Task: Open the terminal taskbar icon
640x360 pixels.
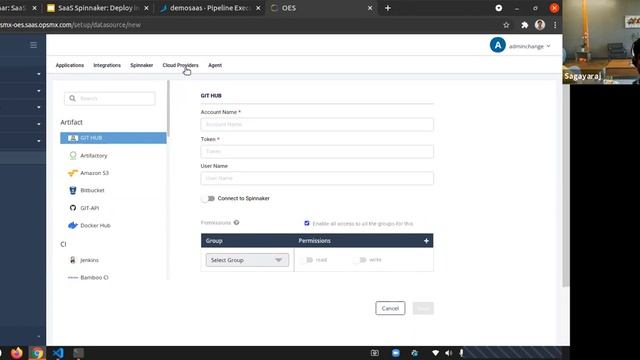Action: (x=78, y=353)
